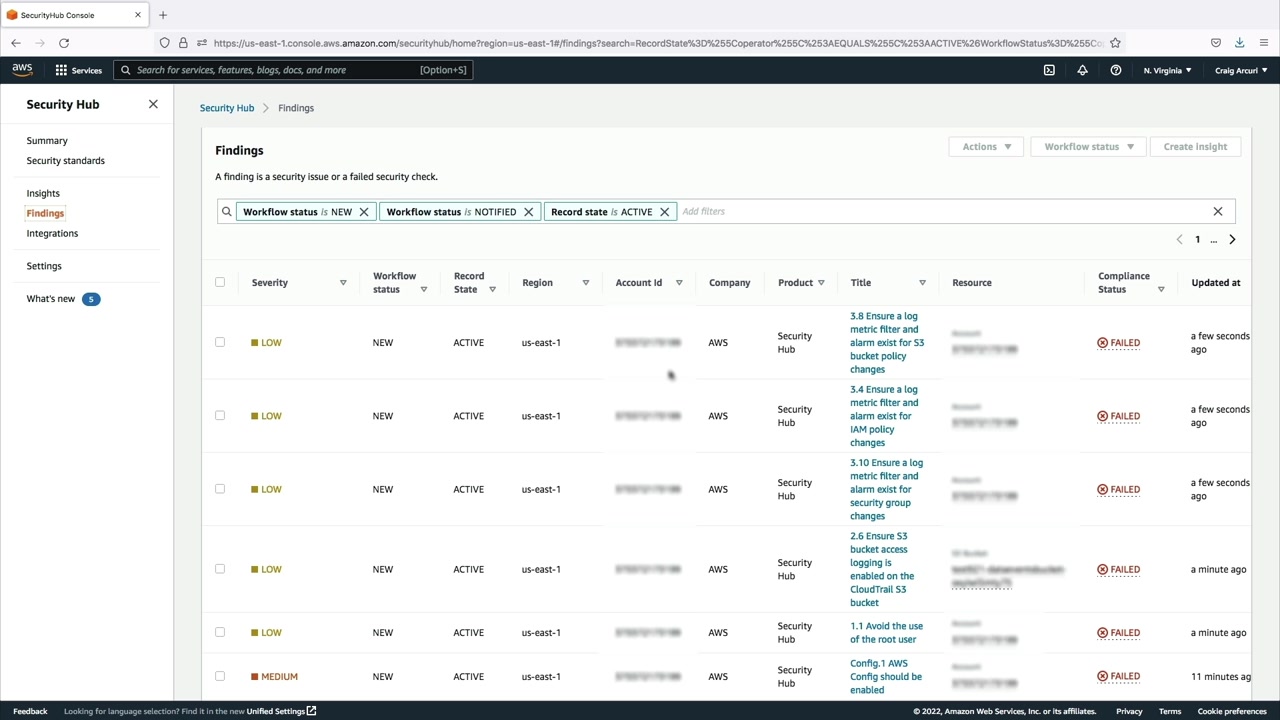Open the N. Virginia region selector
This screenshot has width=1280, height=720.
1167,70
